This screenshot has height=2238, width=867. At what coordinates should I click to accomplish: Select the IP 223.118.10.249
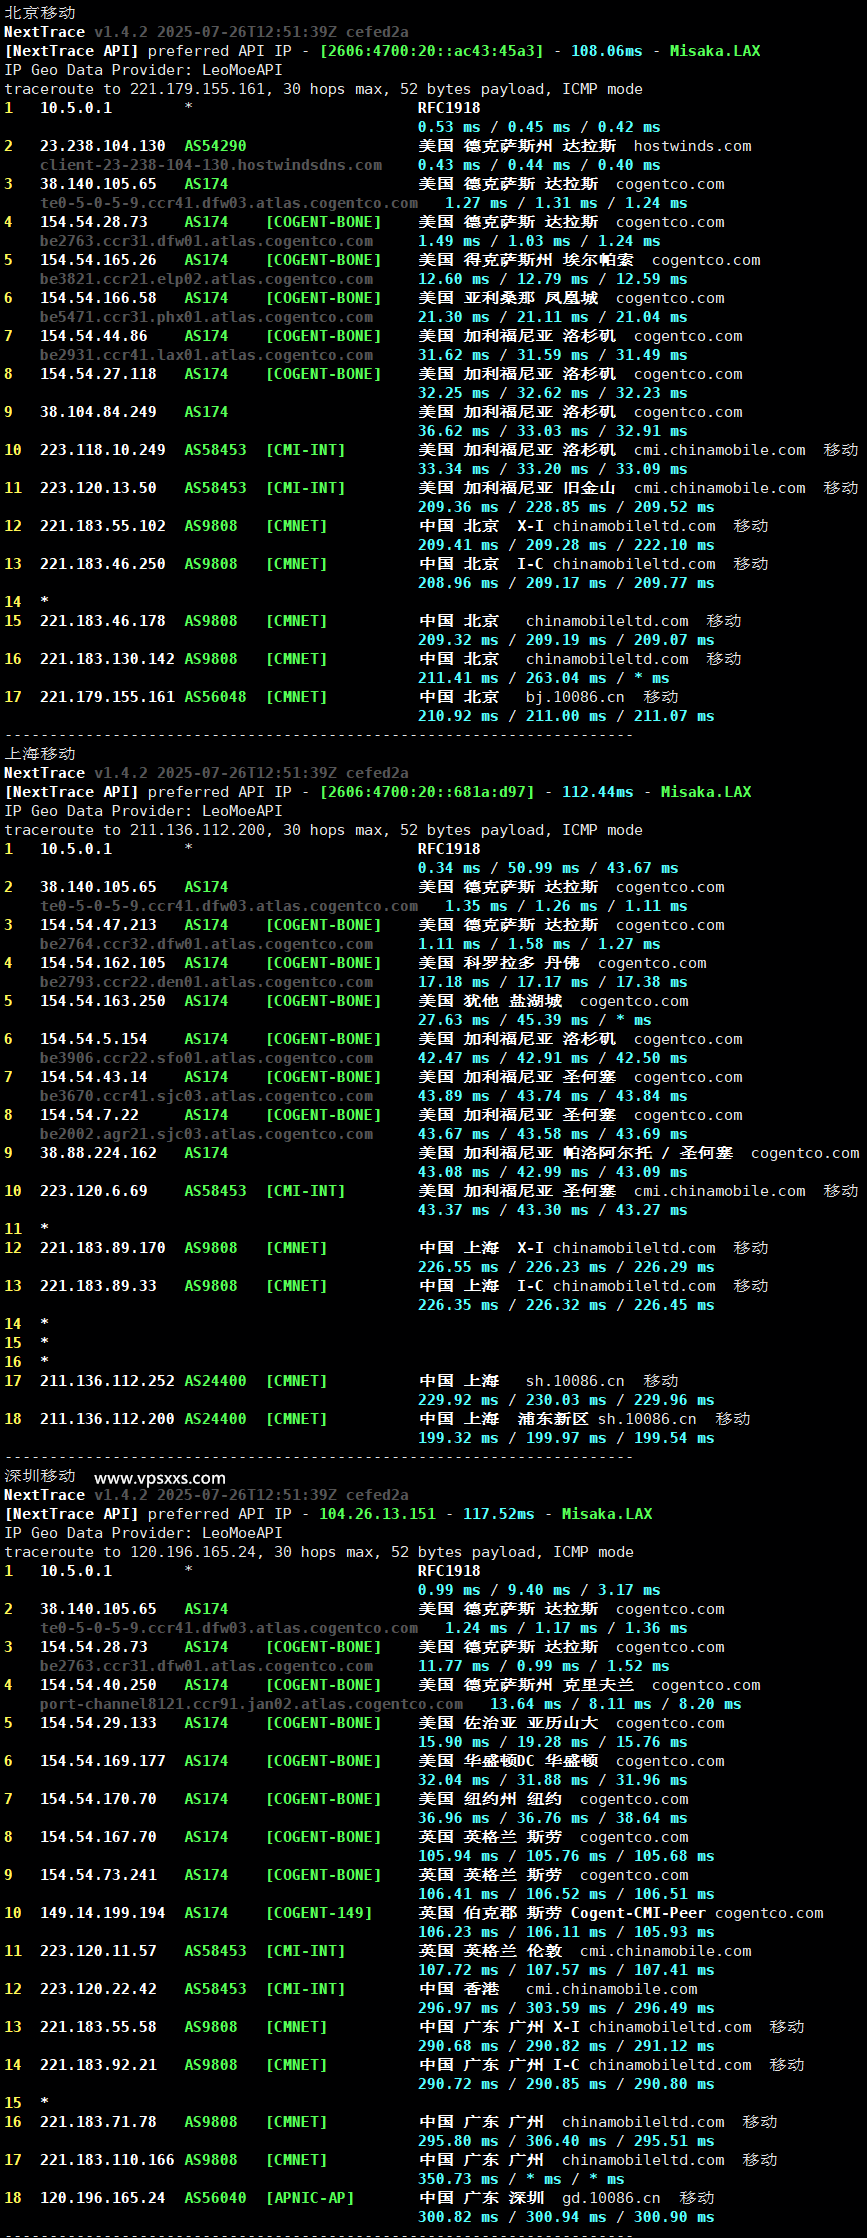point(103,450)
